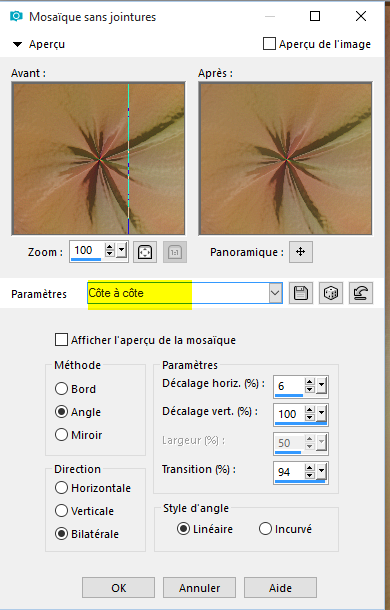Select the Bord method radio button
This screenshot has height=610, width=390.
pos(61,389)
